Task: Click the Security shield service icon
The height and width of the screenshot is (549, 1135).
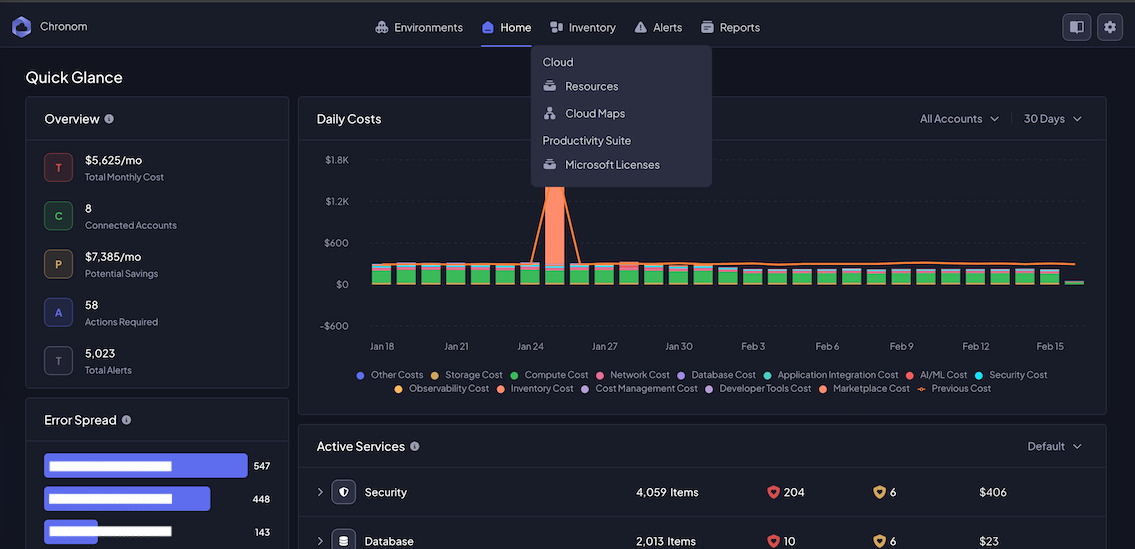Action: click(x=344, y=492)
